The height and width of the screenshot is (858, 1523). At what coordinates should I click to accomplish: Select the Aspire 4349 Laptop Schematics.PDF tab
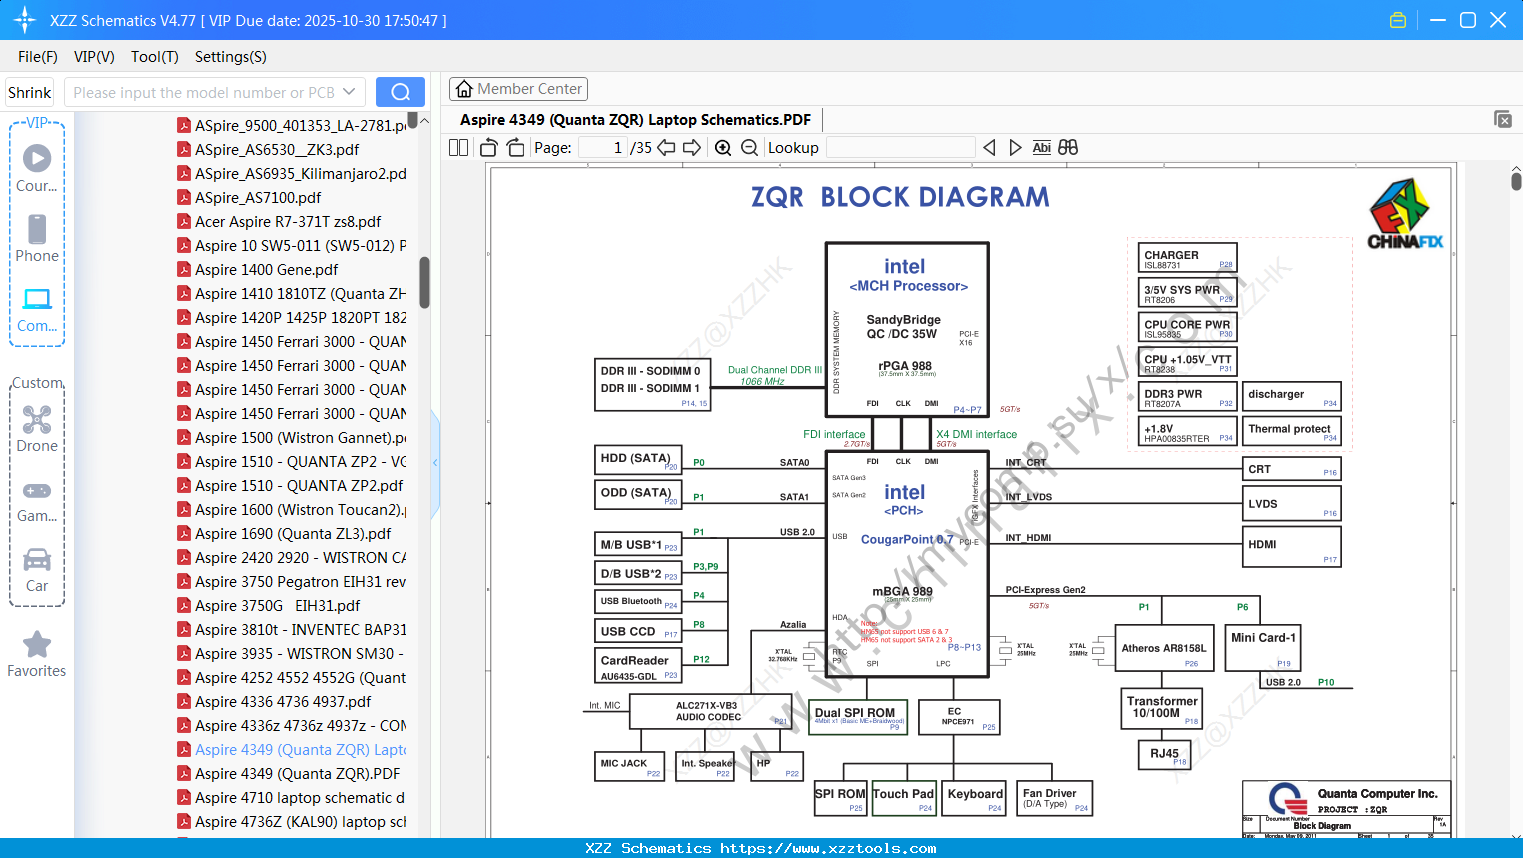point(636,120)
